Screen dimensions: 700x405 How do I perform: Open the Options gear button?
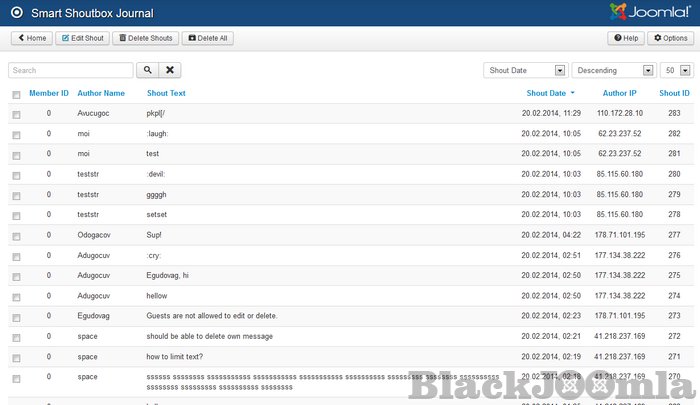click(x=669, y=38)
